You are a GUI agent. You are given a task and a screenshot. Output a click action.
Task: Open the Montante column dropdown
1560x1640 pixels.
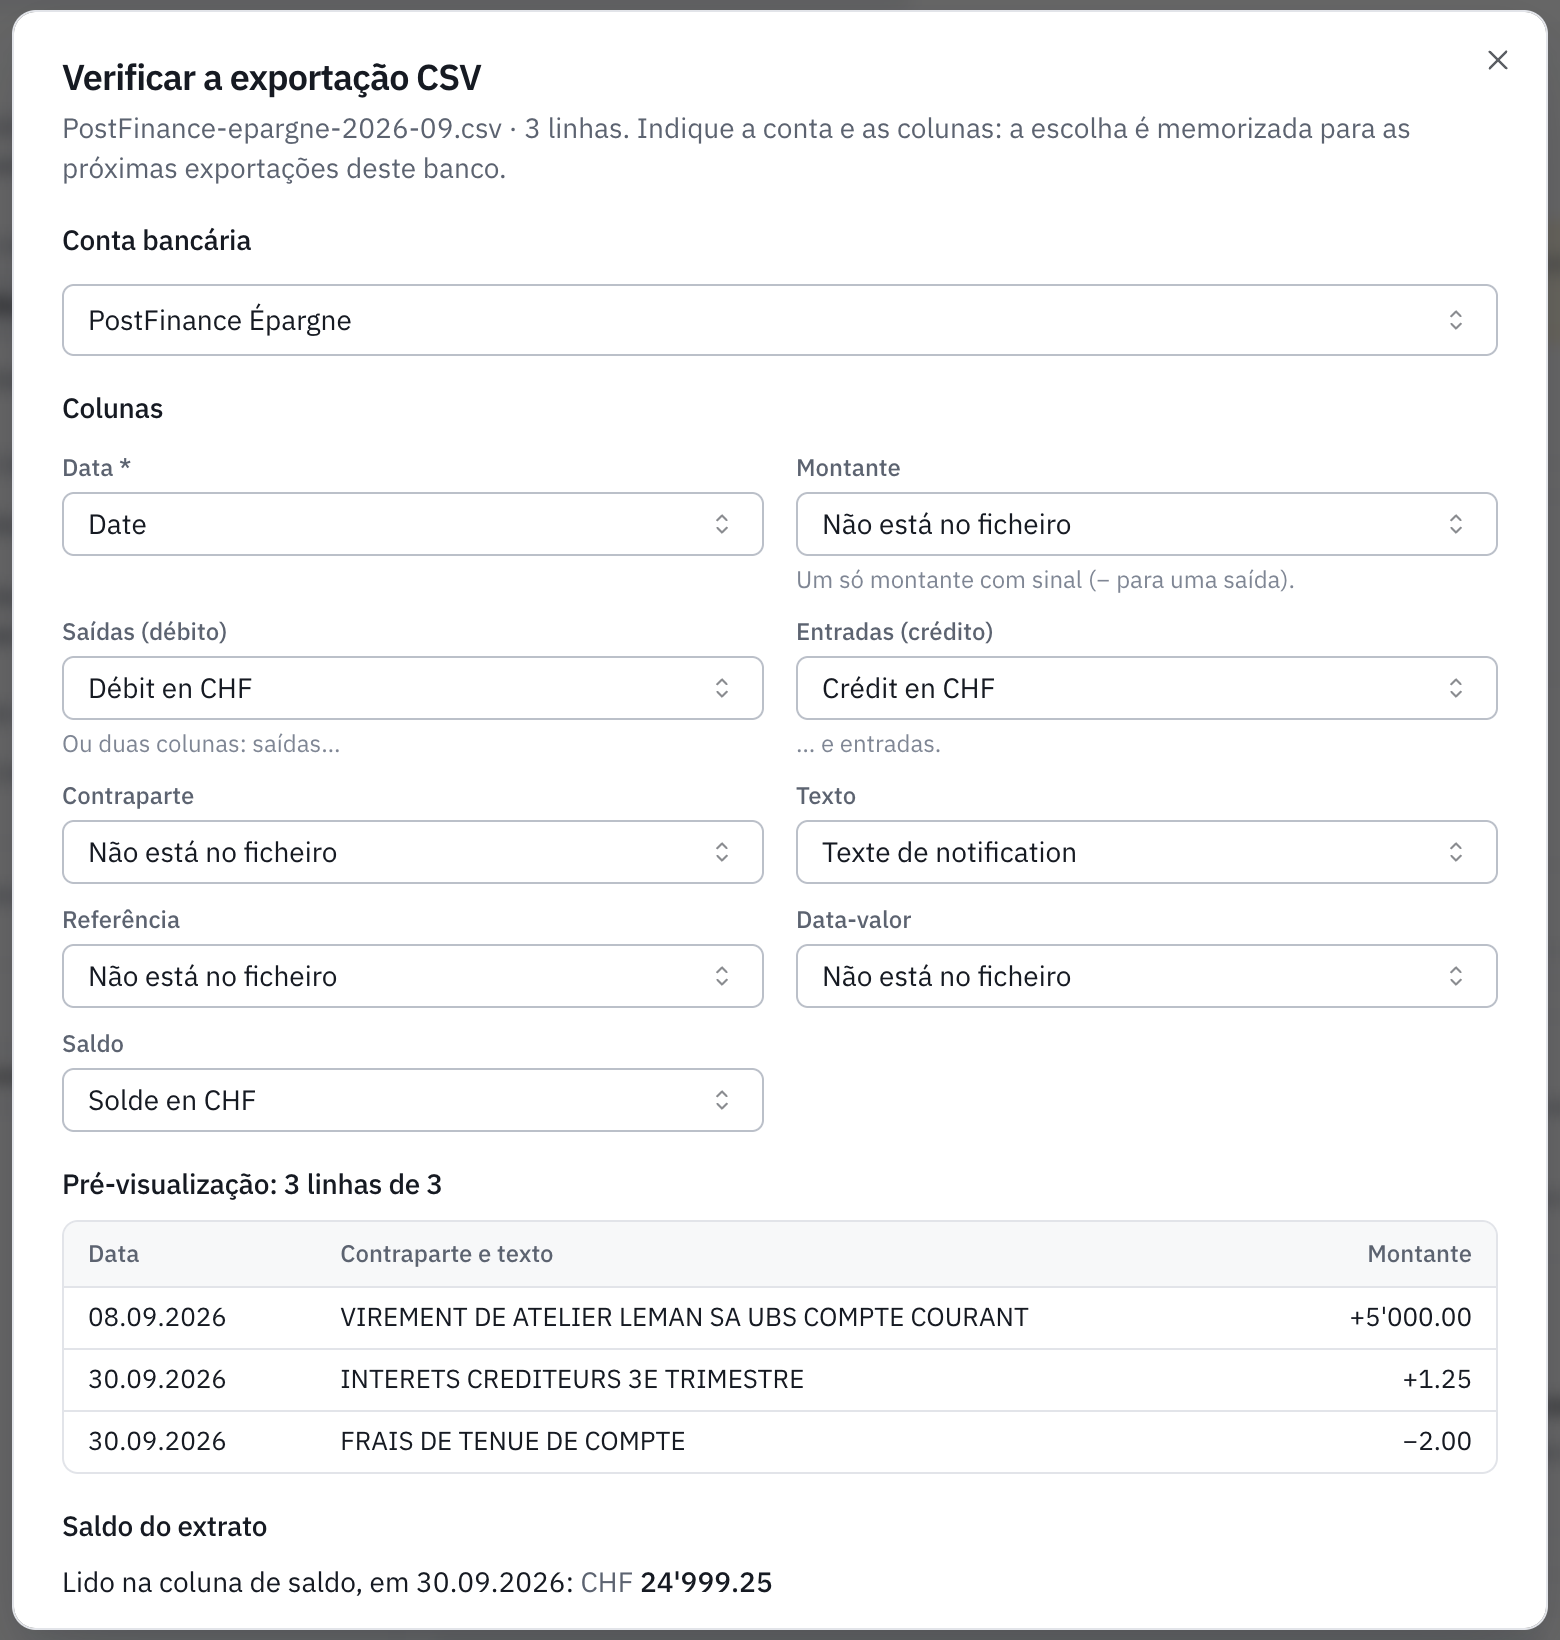(x=1146, y=524)
